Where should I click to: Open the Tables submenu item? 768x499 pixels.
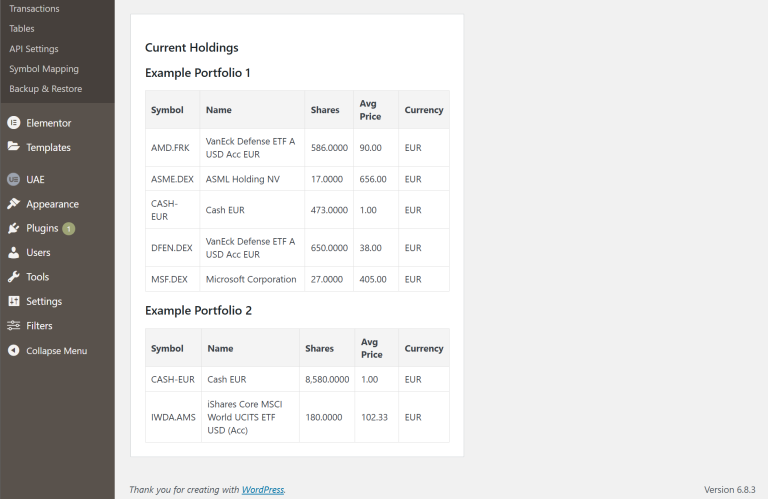(x=22, y=29)
